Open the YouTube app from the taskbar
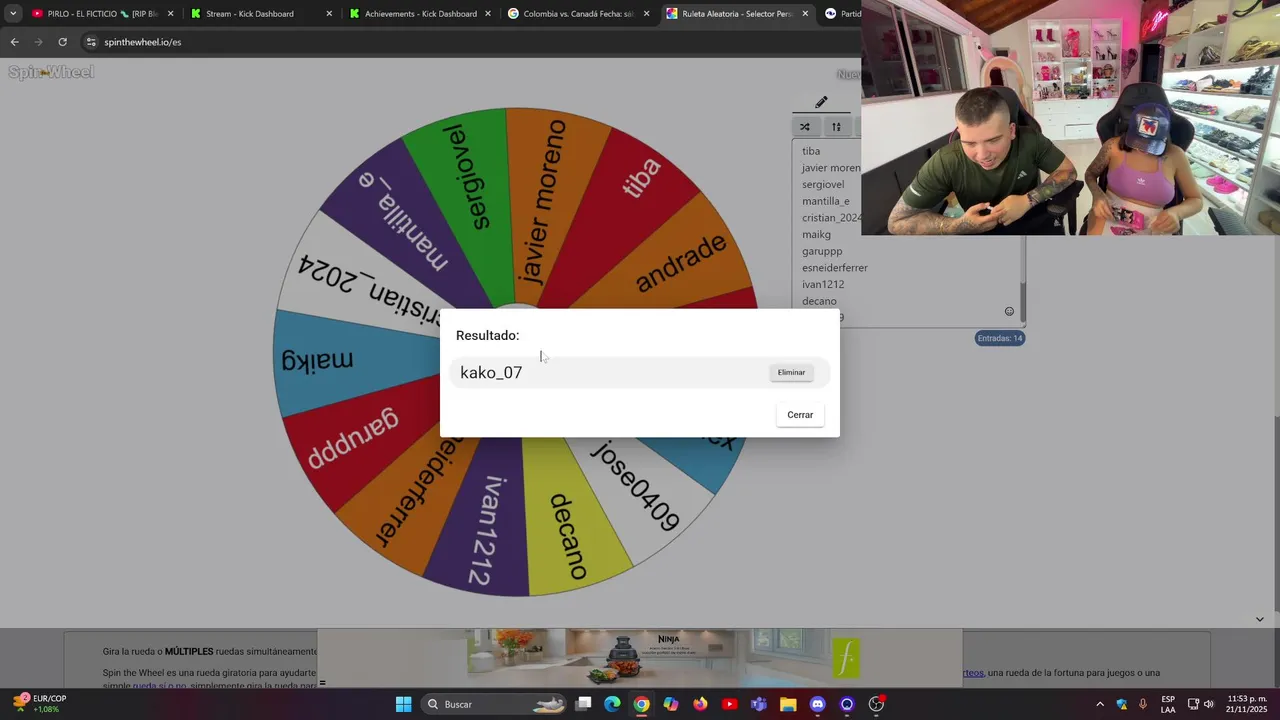Screen dimensions: 1280x720 pos(729,704)
